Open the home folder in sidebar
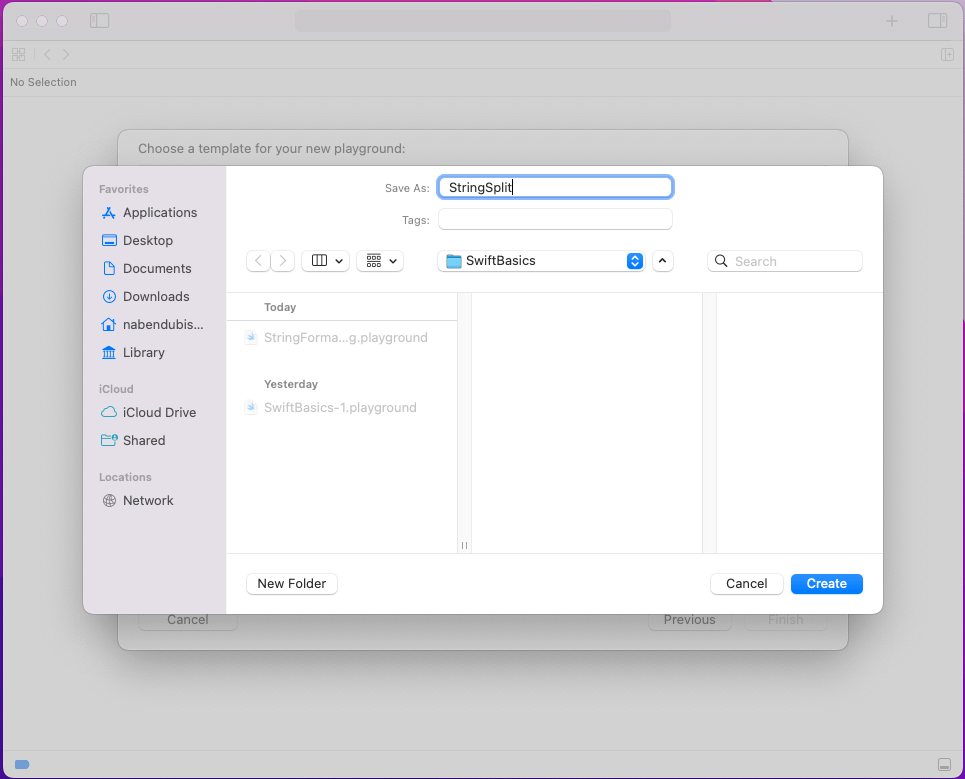The image size is (965, 779). point(162,325)
